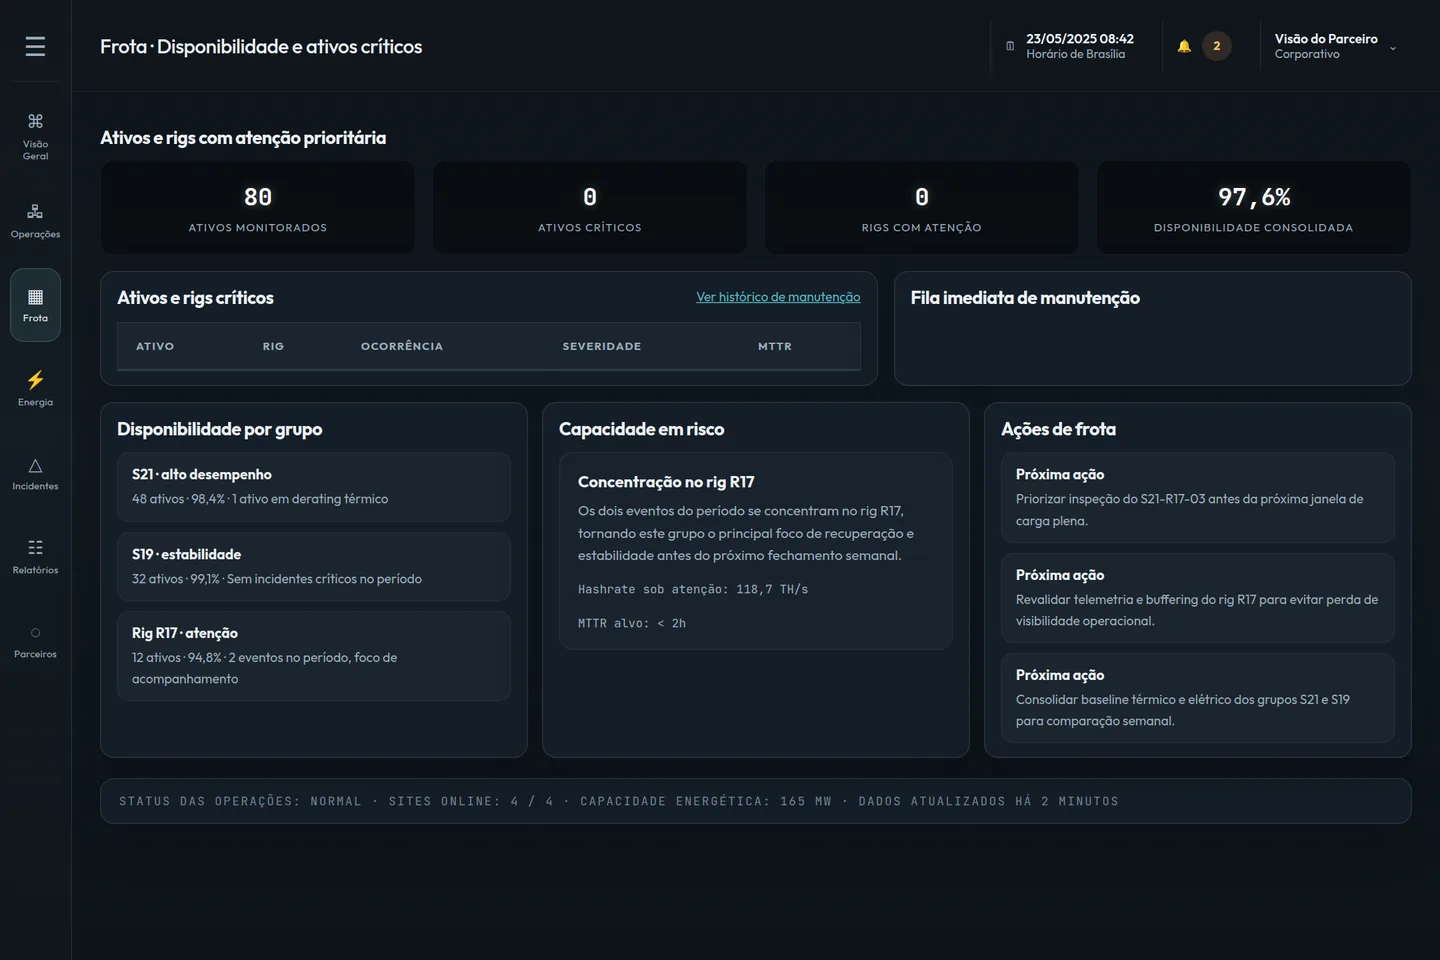Image resolution: width=1440 pixels, height=960 pixels.
Task: Open Incidentes triangle sidebar item
Action: pyautogui.click(x=35, y=473)
